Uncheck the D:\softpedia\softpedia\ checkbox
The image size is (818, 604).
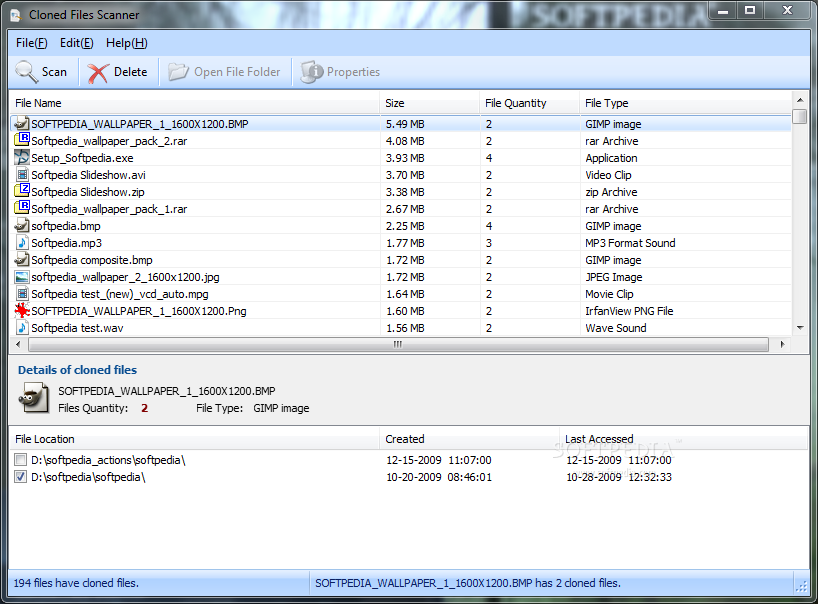coord(20,477)
